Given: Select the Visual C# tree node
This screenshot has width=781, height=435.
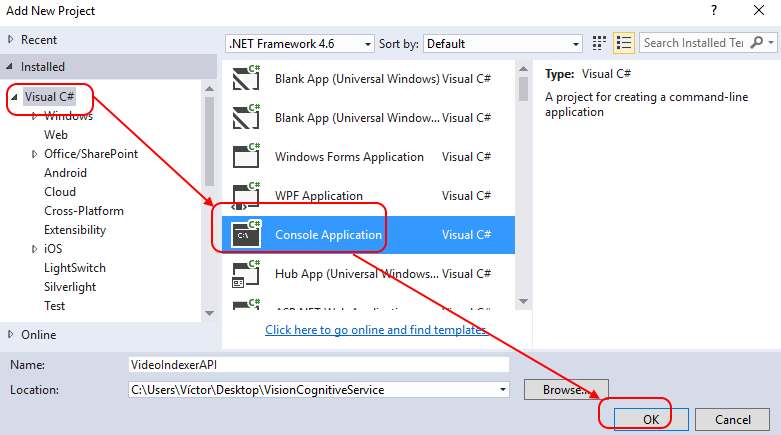Looking at the screenshot, I should [49, 97].
